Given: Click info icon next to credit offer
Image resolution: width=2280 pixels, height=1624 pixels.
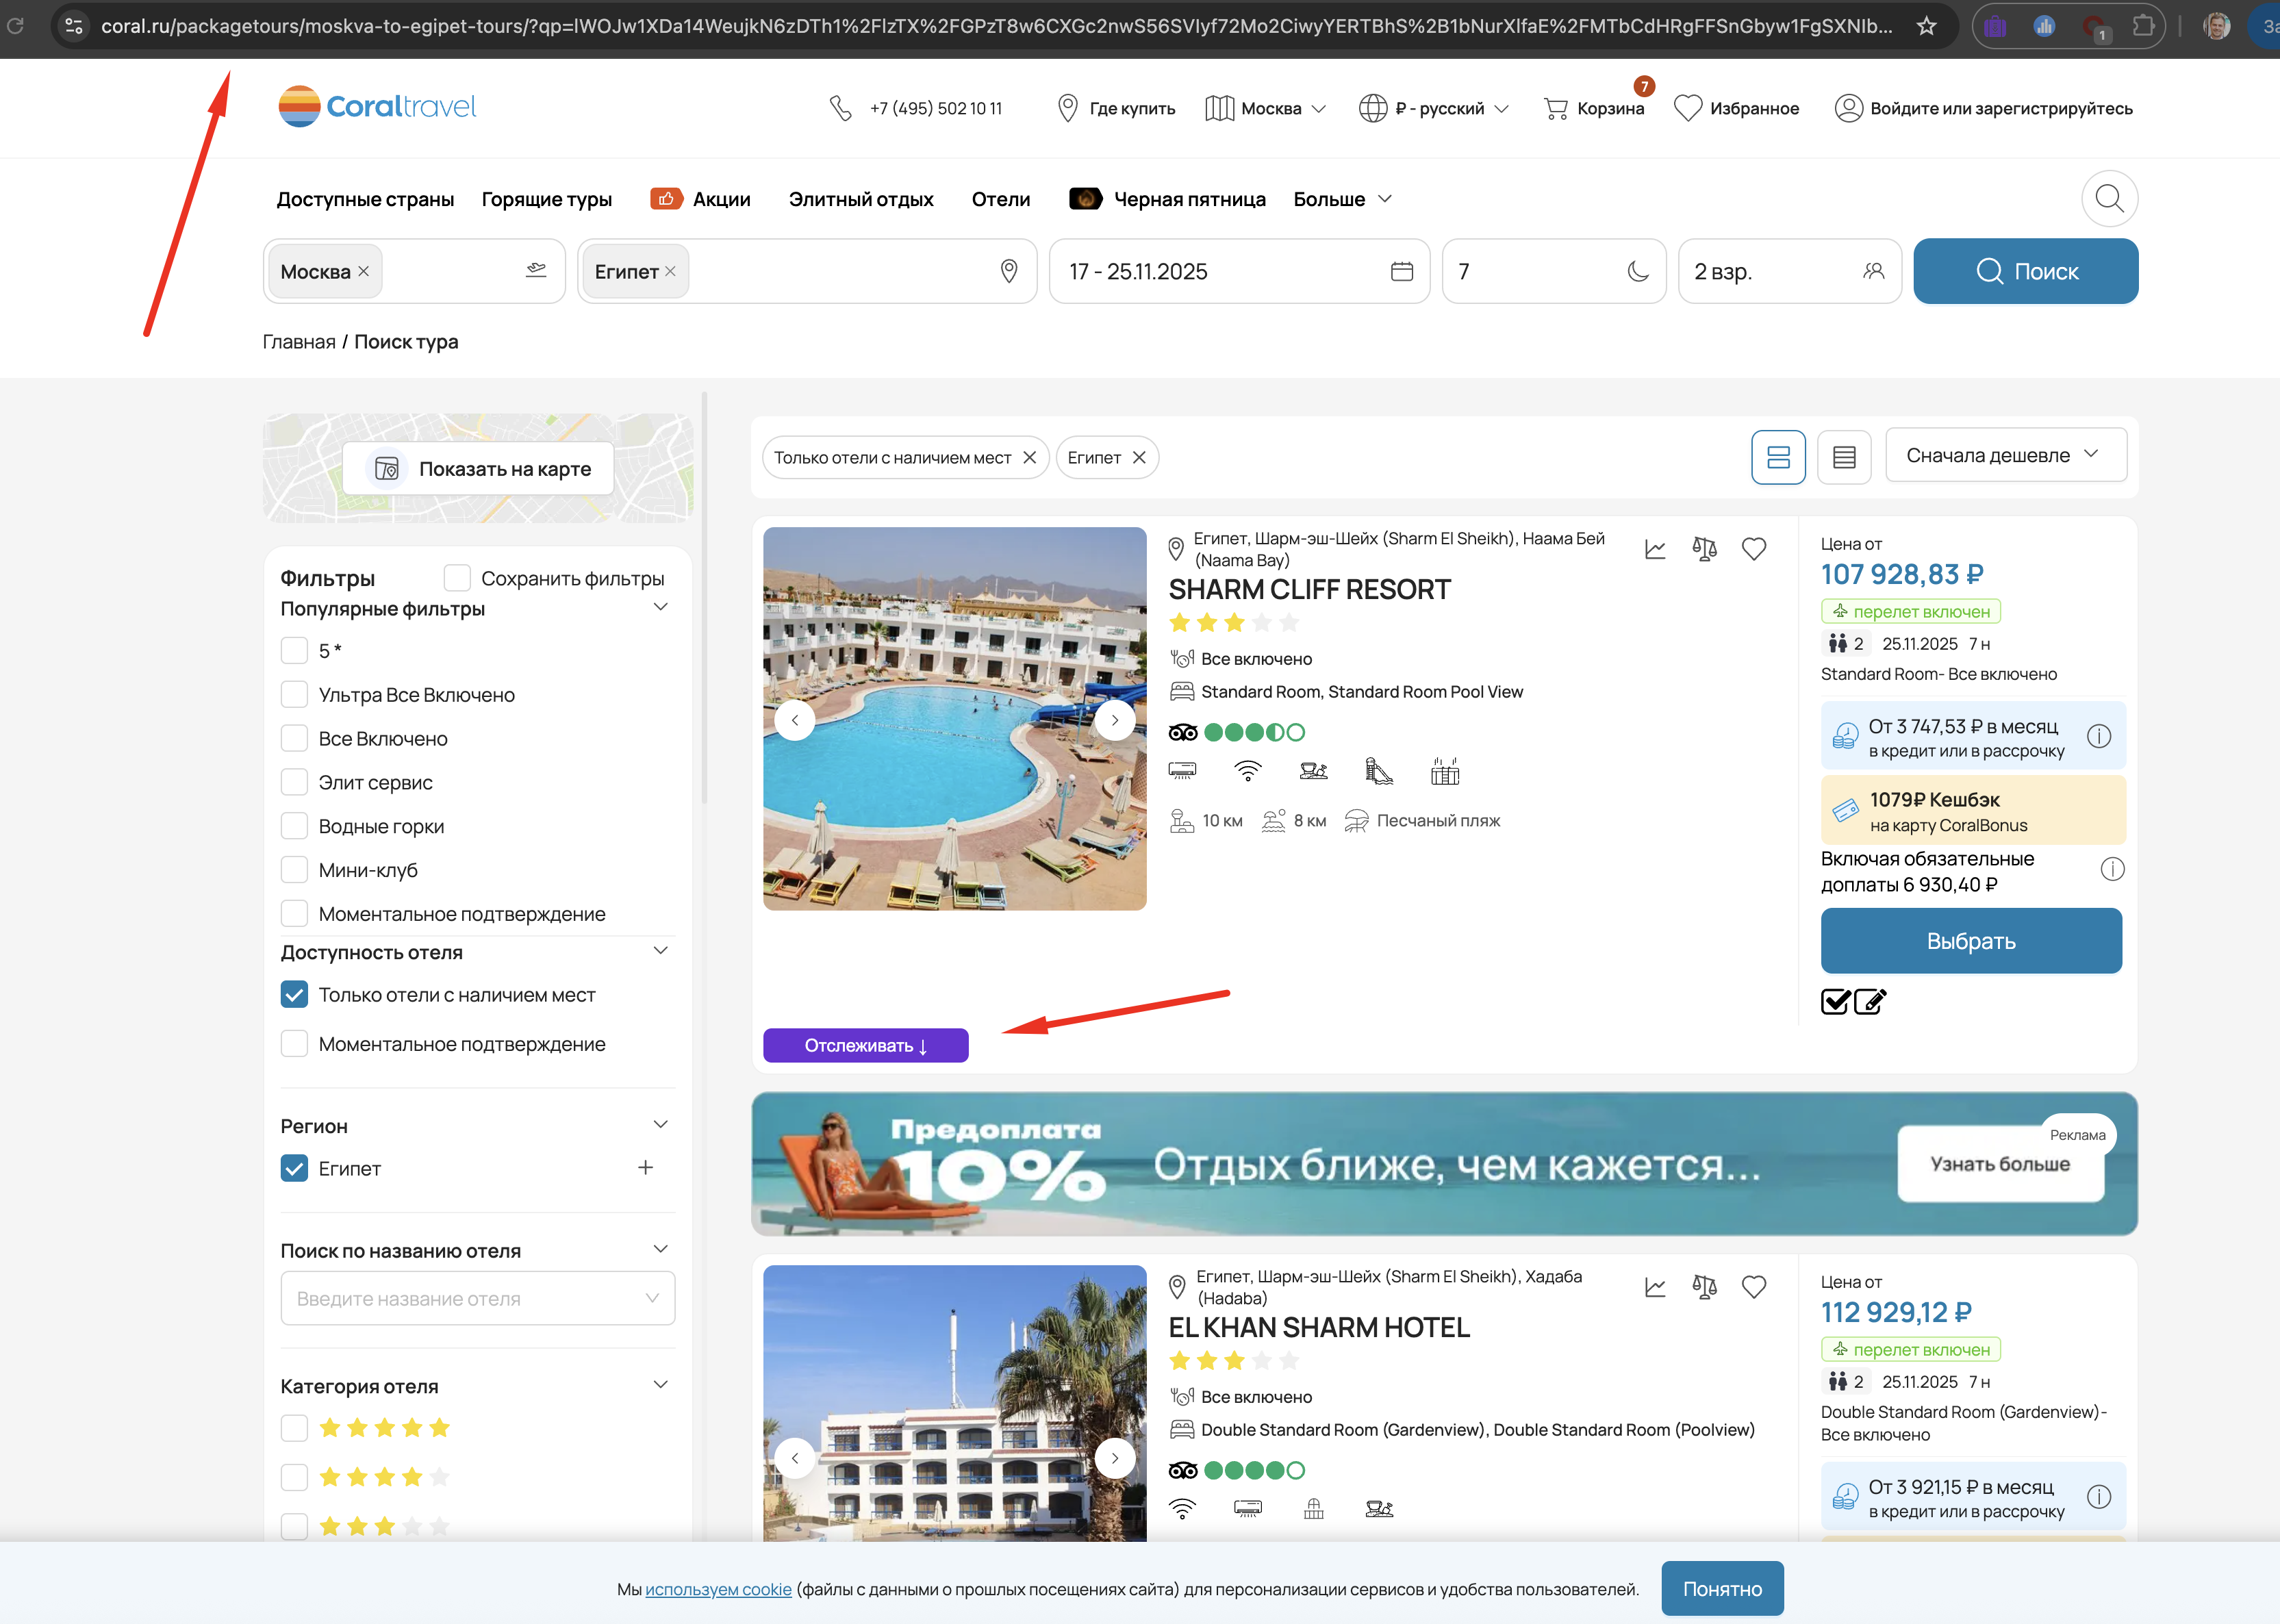Looking at the screenshot, I should point(2099,737).
